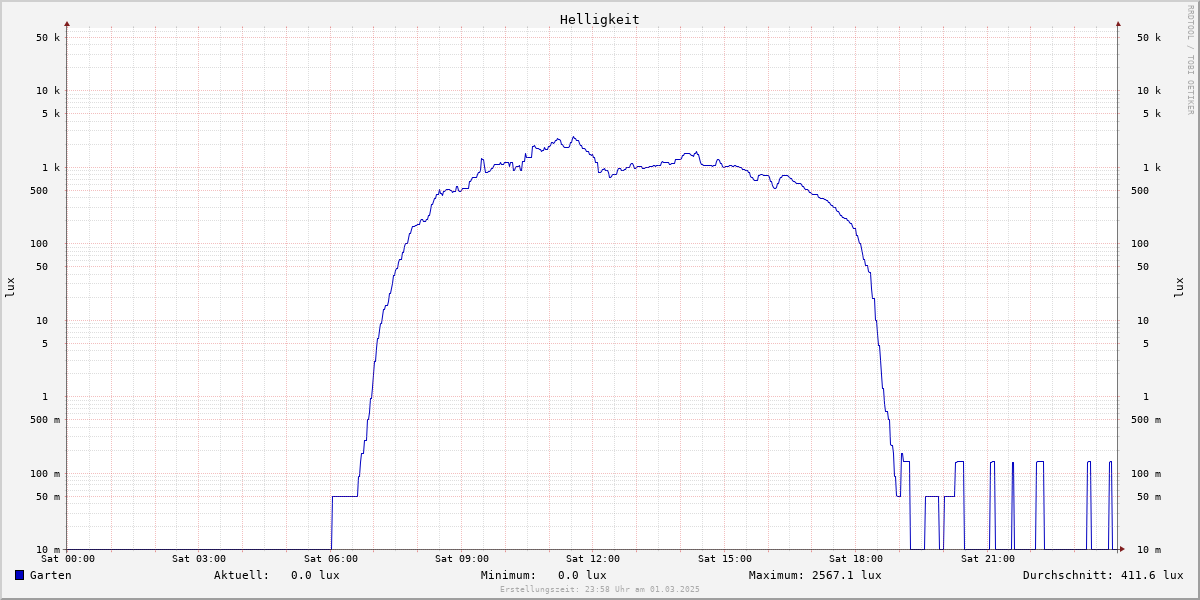Click the Sat 18:00 time axis label

click(856, 559)
